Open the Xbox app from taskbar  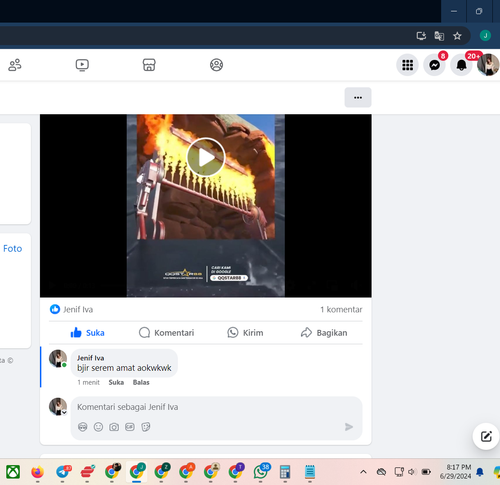13,472
